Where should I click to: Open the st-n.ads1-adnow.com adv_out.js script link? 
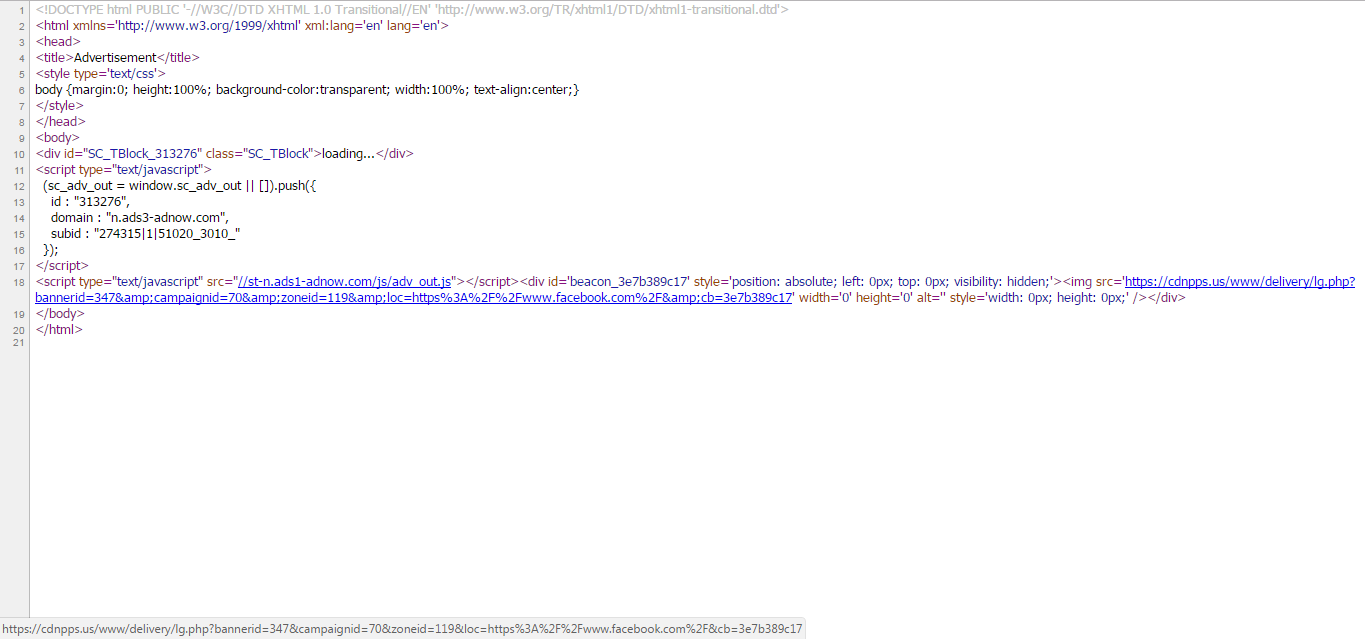345,282
